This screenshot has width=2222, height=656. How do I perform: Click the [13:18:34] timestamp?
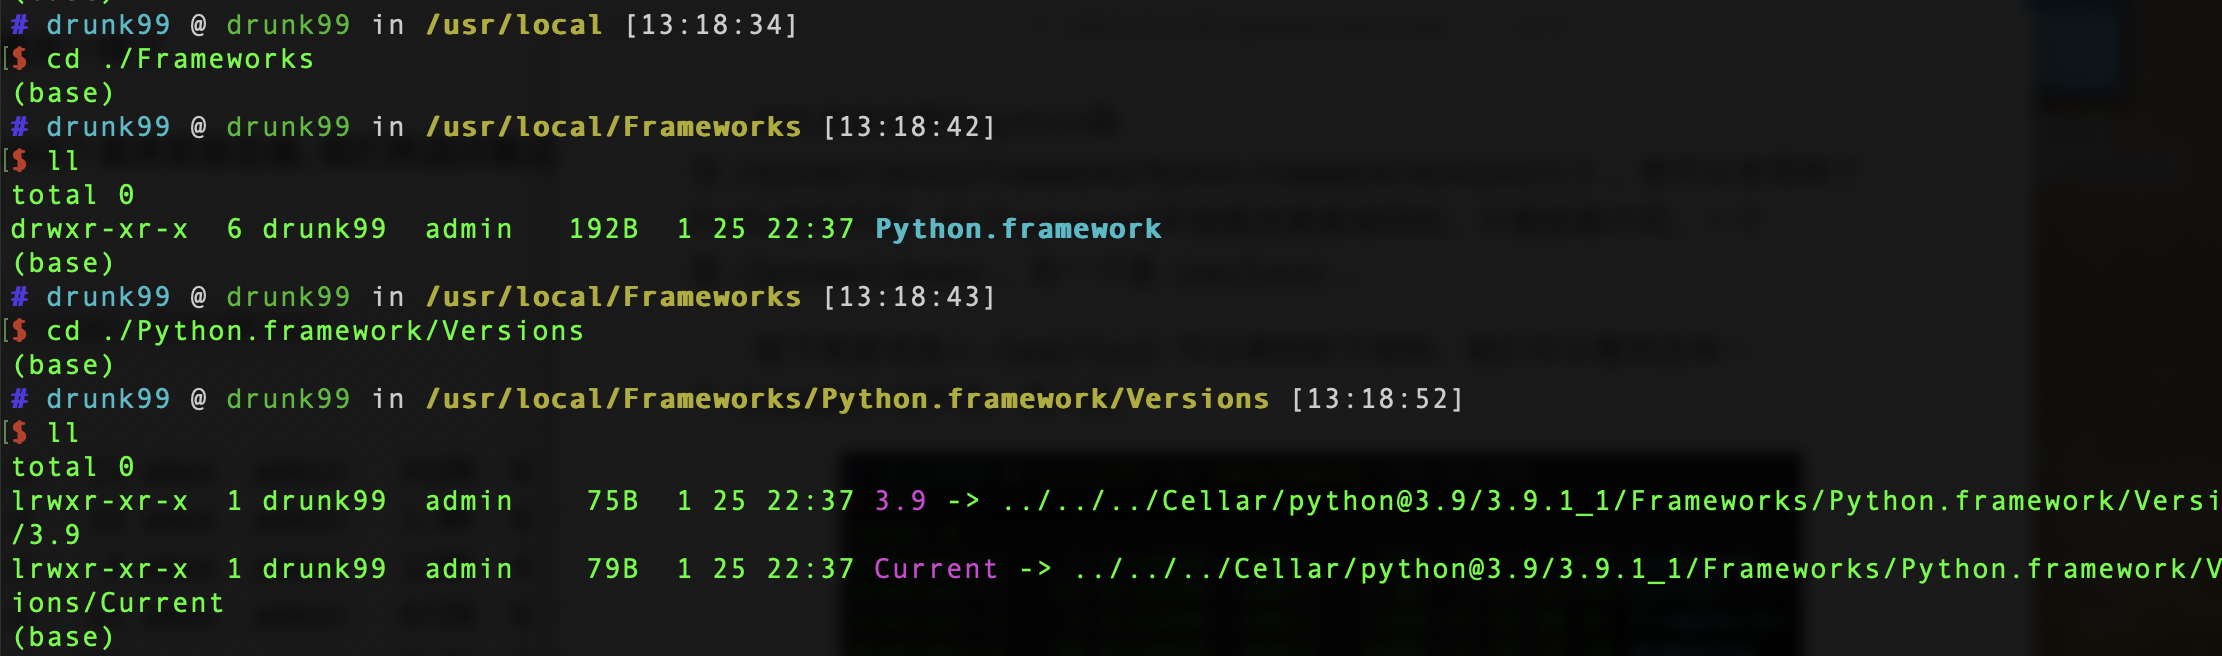tap(711, 25)
